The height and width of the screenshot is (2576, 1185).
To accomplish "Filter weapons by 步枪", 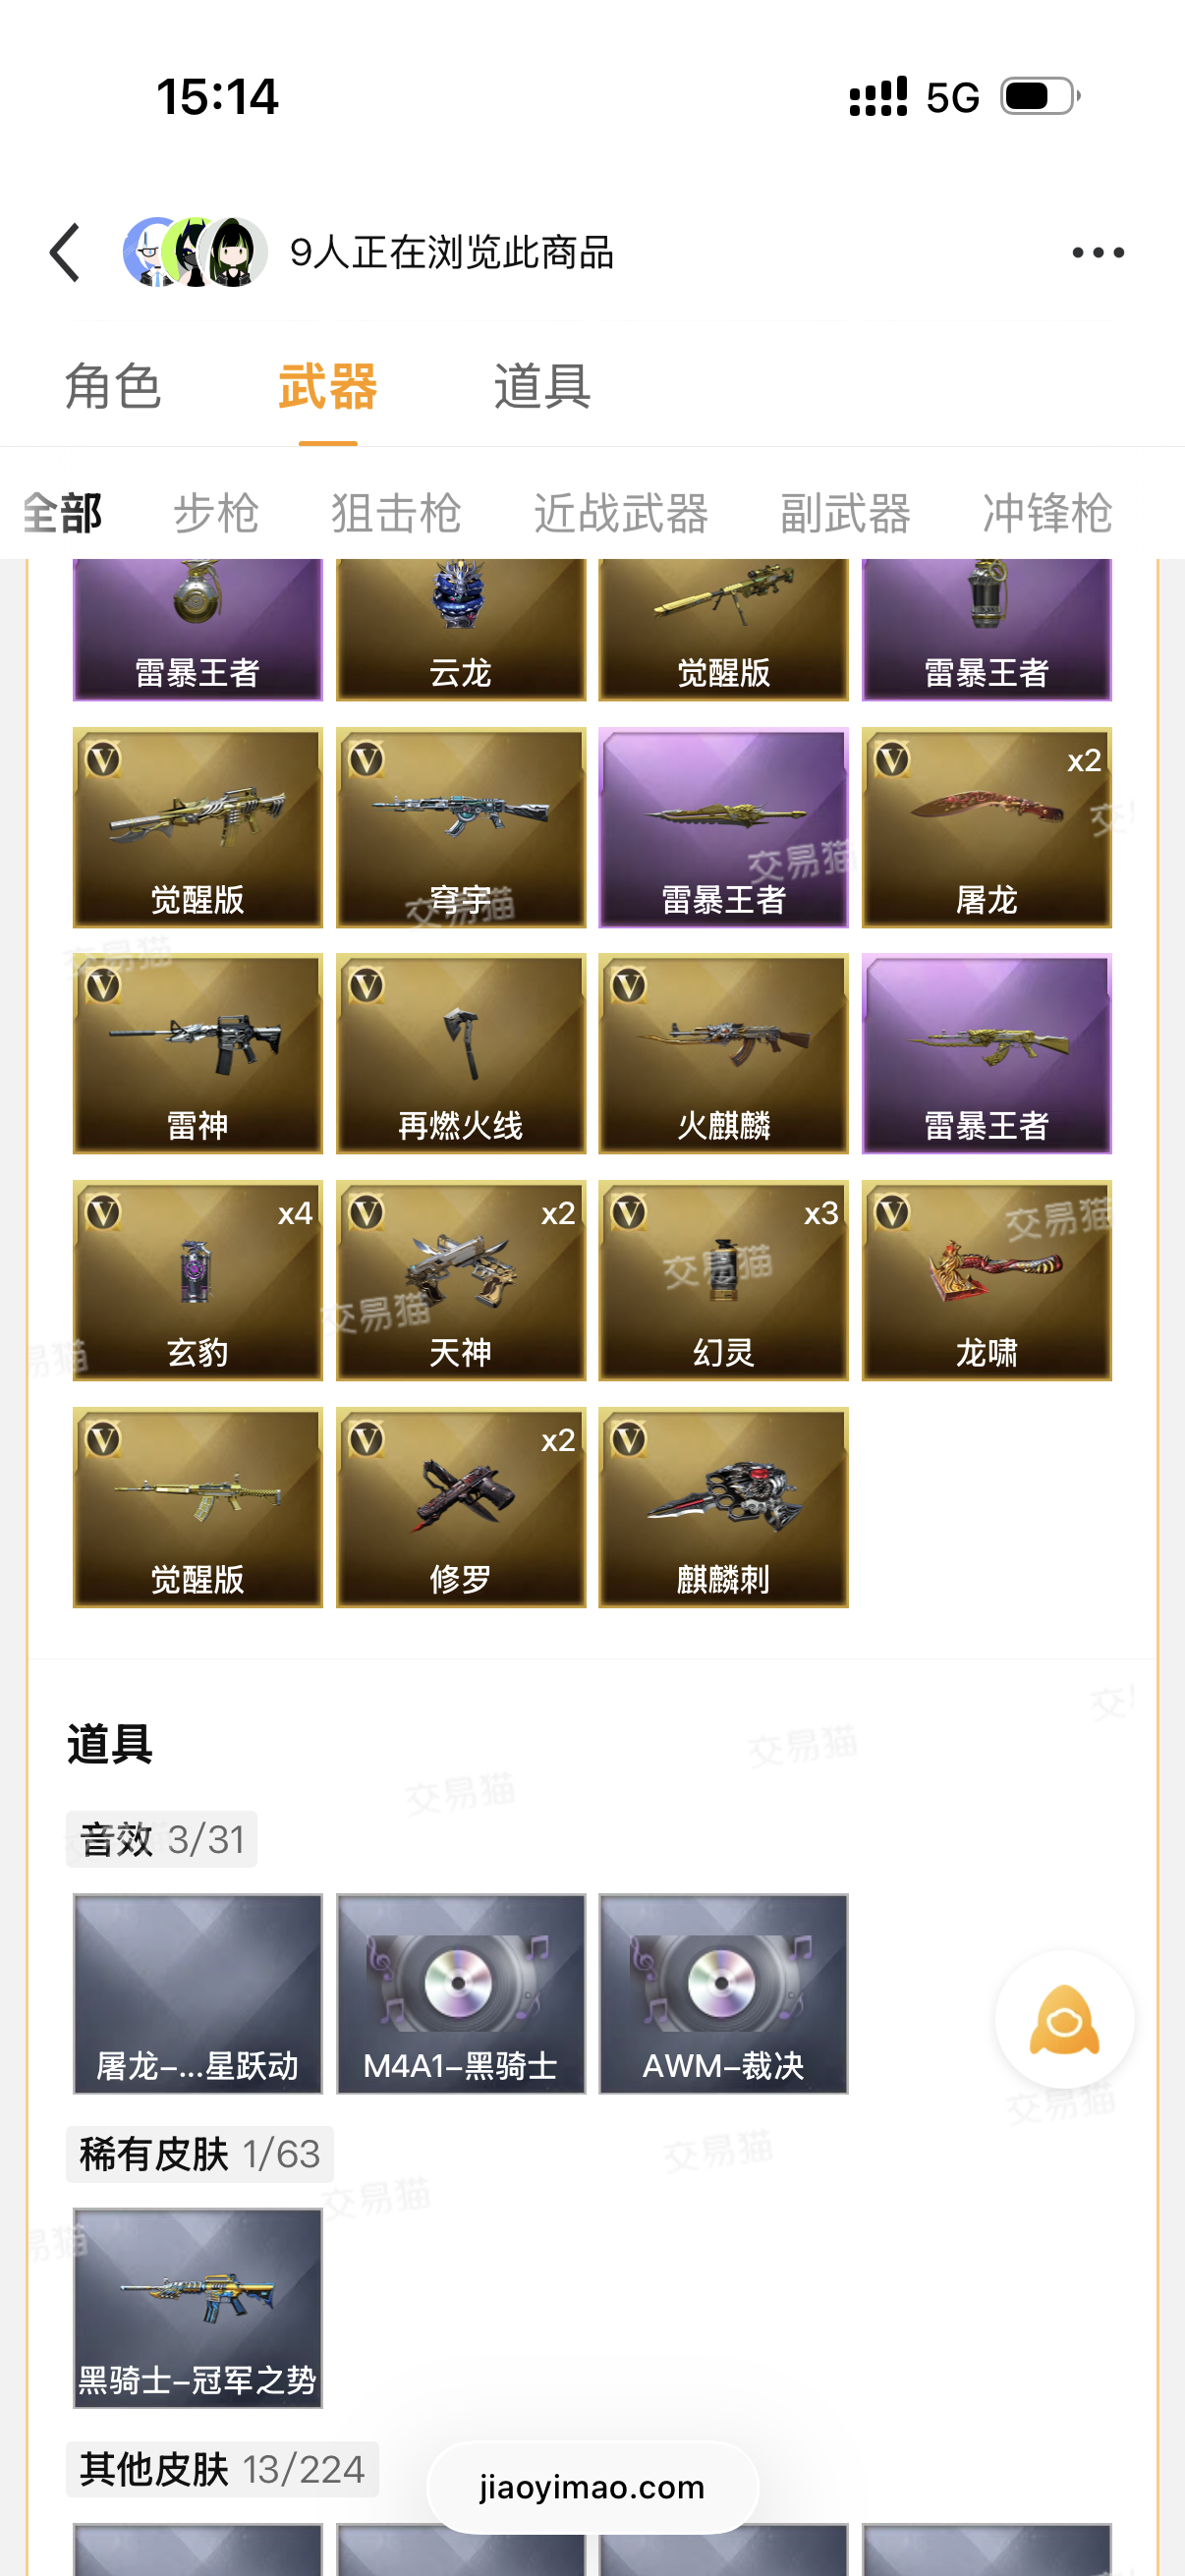I will pyautogui.click(x=216, y=513).
